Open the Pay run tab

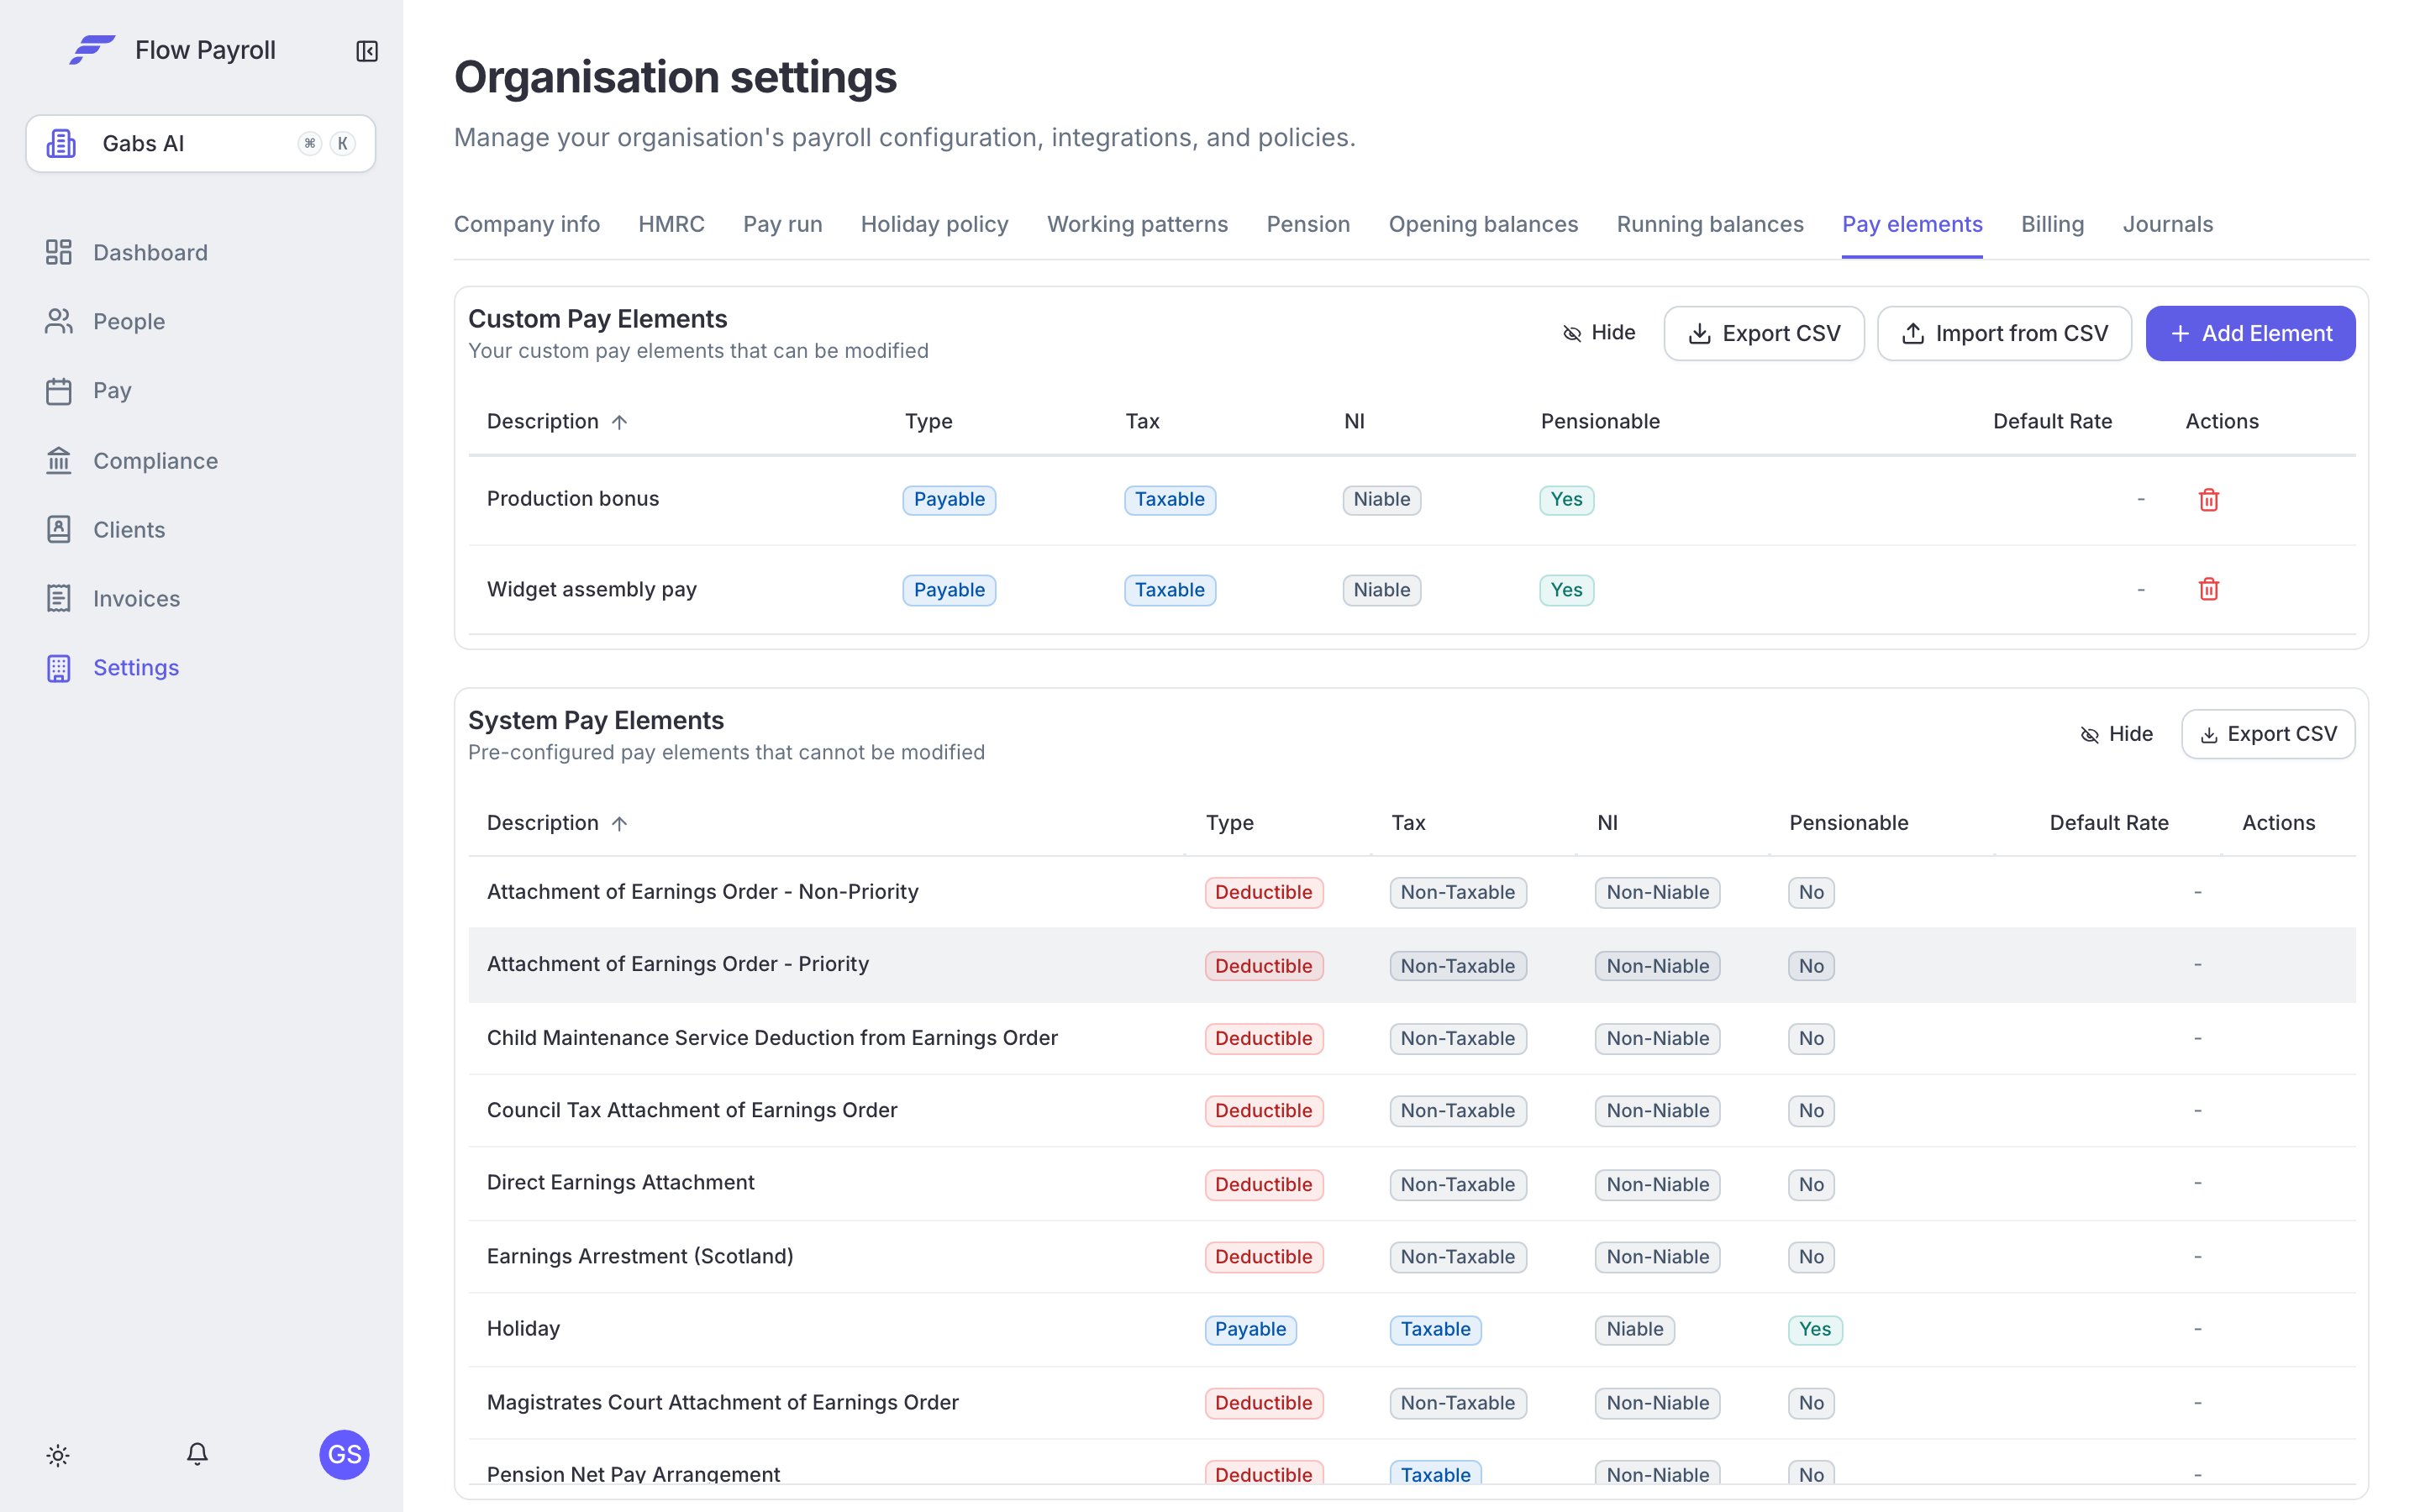783,224
